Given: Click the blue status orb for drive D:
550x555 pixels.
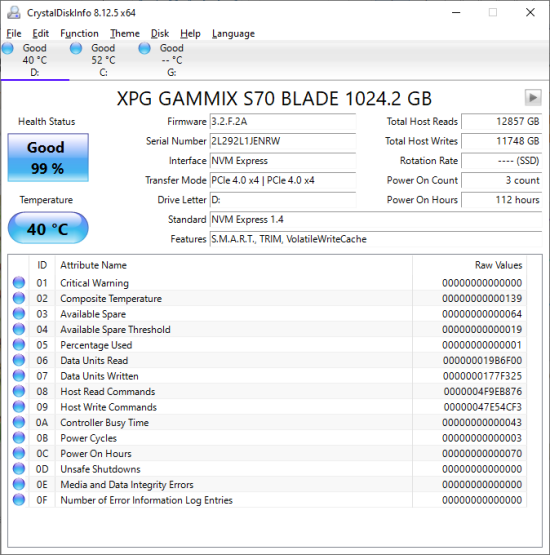Looking at the screenshot, I should click(7, 48).
